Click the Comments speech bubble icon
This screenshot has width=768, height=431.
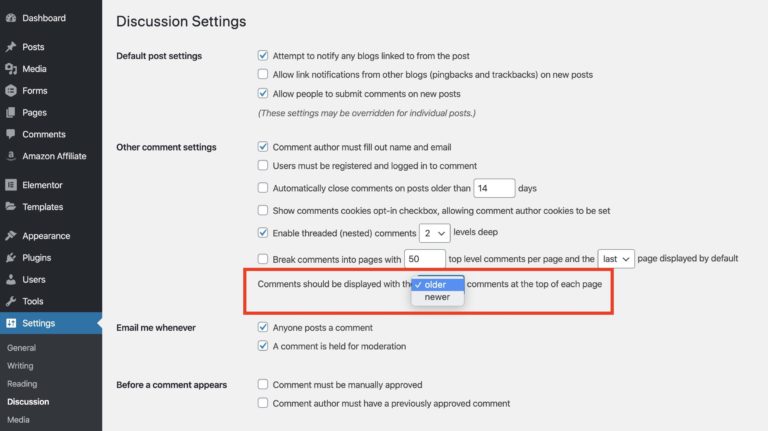pos(10,134)
